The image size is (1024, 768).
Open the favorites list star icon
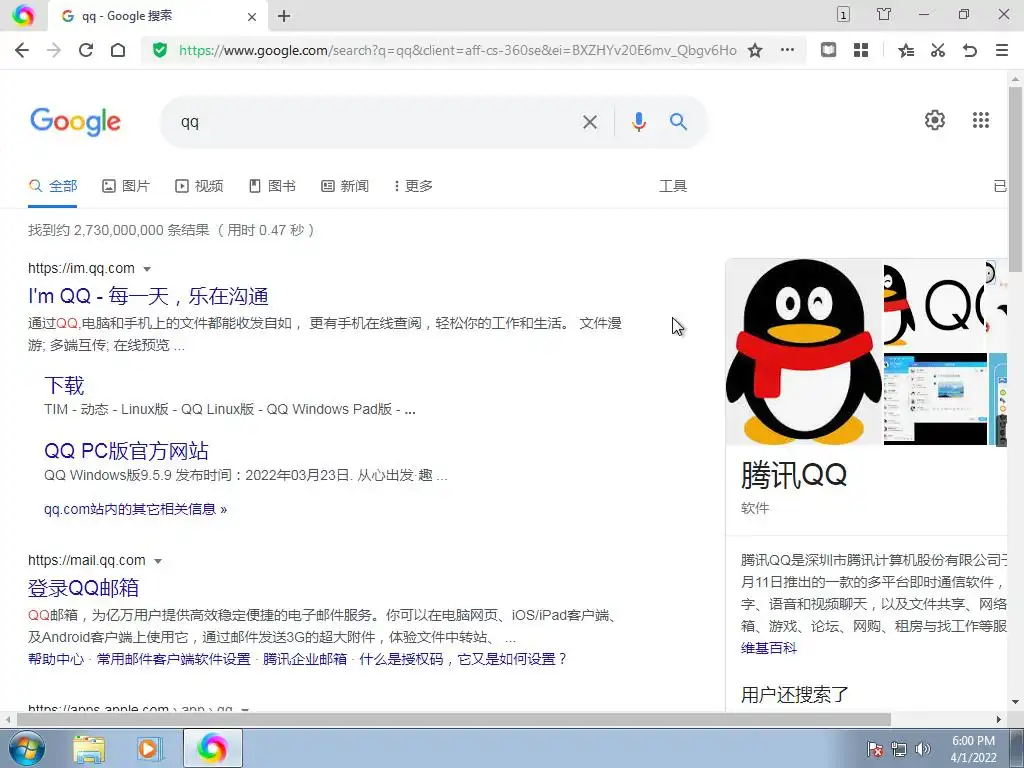pos(906,50)
